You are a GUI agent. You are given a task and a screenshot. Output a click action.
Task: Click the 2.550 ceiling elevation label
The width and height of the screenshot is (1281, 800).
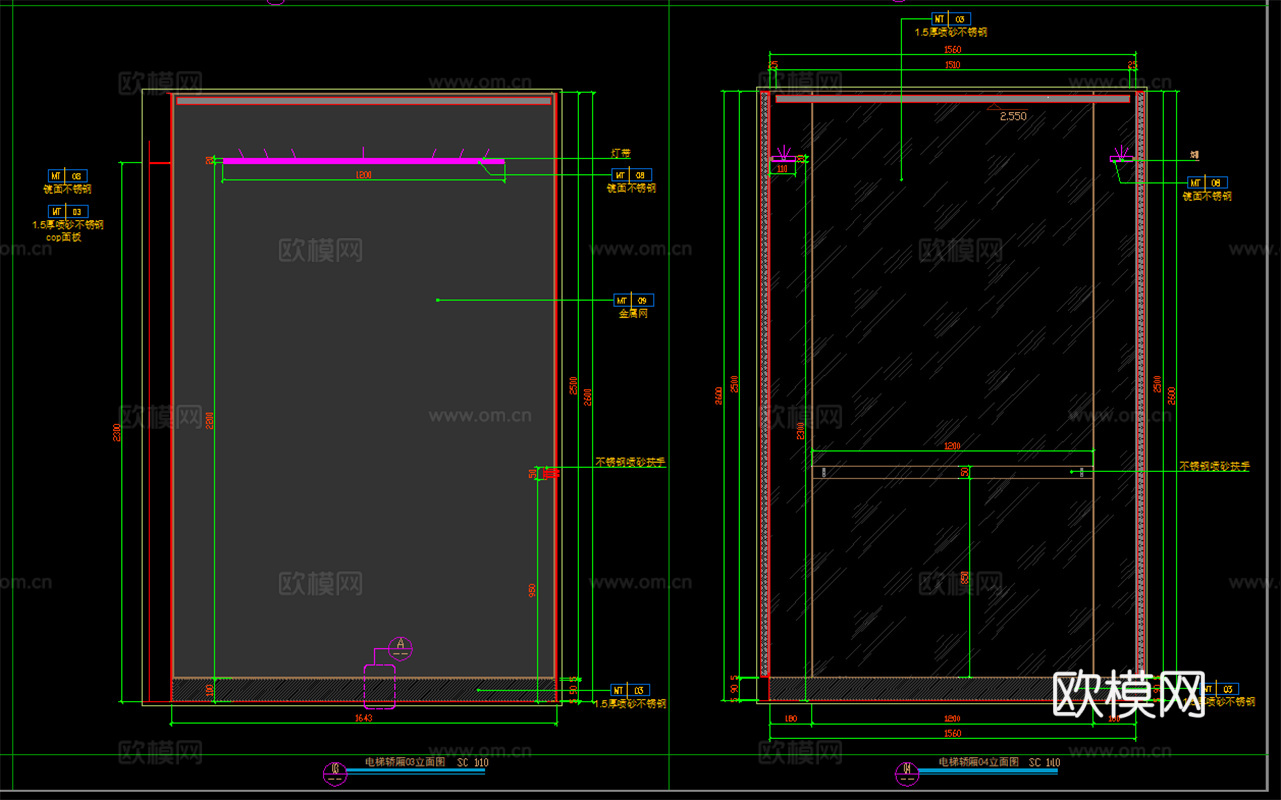tap(1013, 116)
